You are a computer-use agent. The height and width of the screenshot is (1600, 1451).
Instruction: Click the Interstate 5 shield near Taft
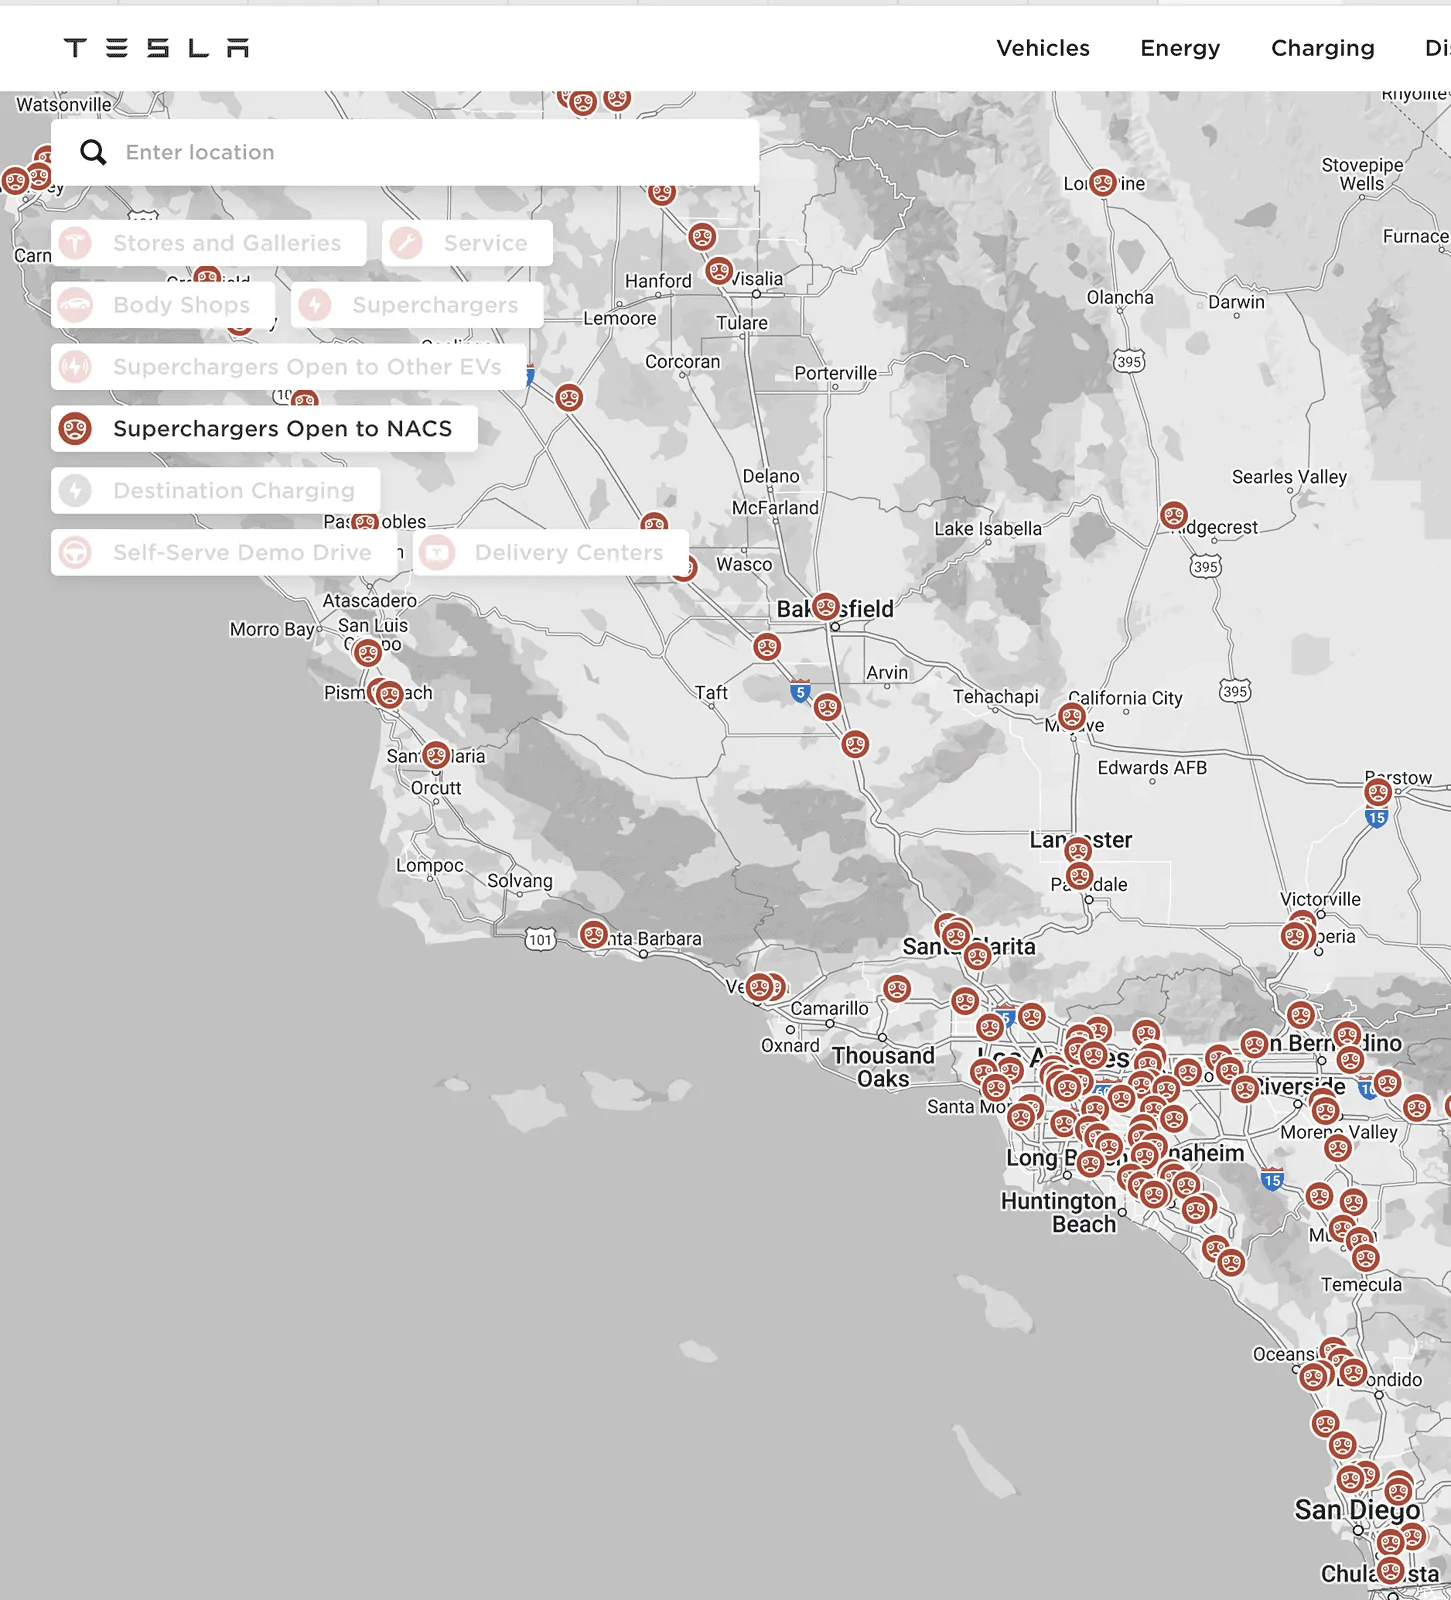click(x=800, y=691)
